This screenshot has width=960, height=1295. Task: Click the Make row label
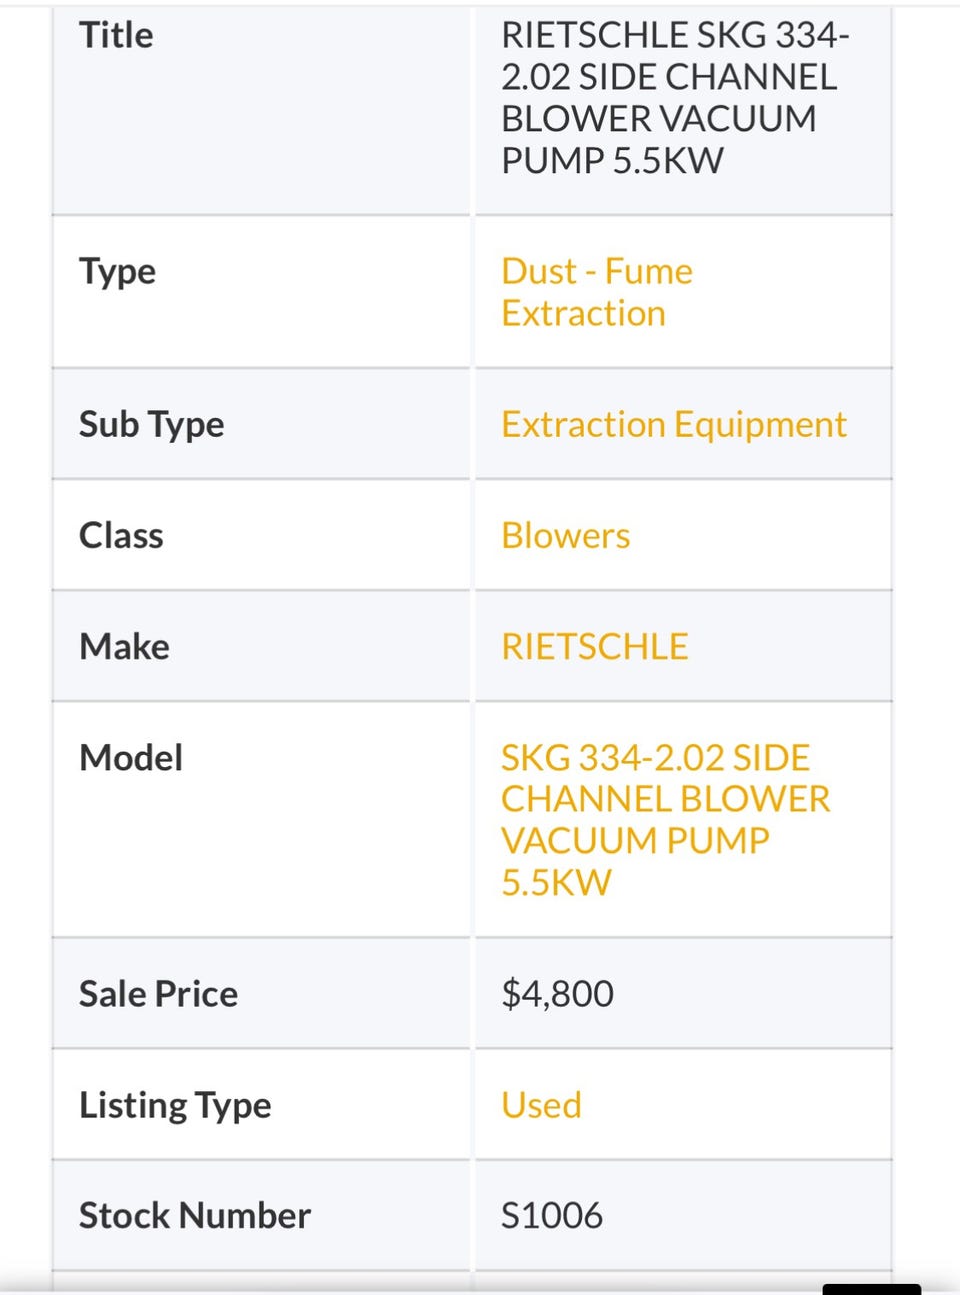(x=124, y=647)
